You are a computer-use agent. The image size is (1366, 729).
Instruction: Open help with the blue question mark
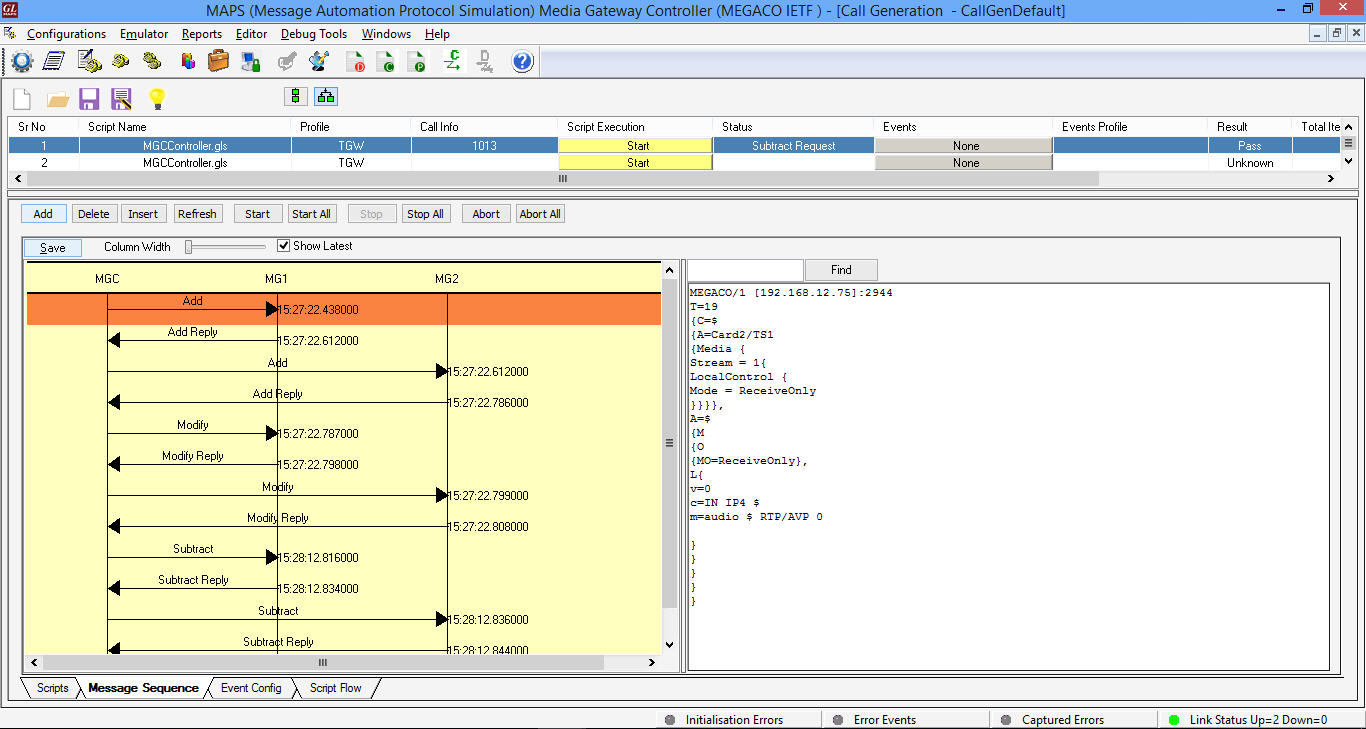[522, 62]
